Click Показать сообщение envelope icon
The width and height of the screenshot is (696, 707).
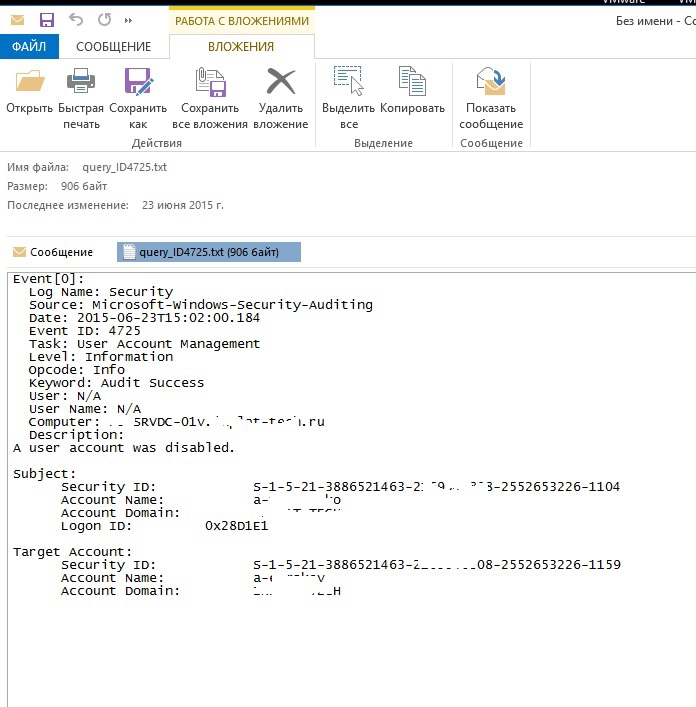coord(491,84)
